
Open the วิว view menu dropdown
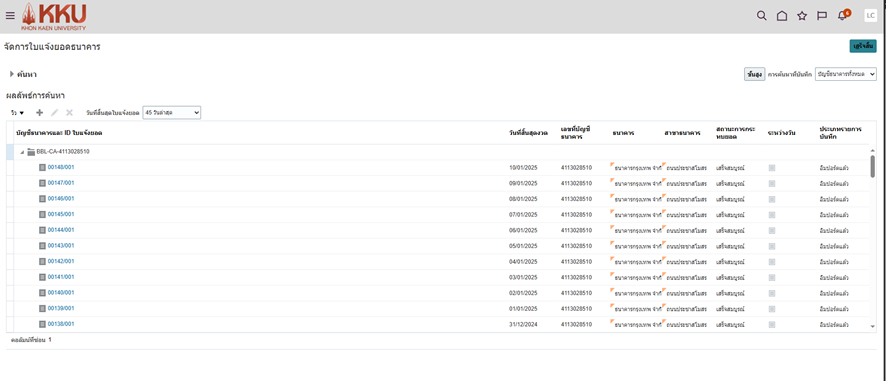point(18,113)
